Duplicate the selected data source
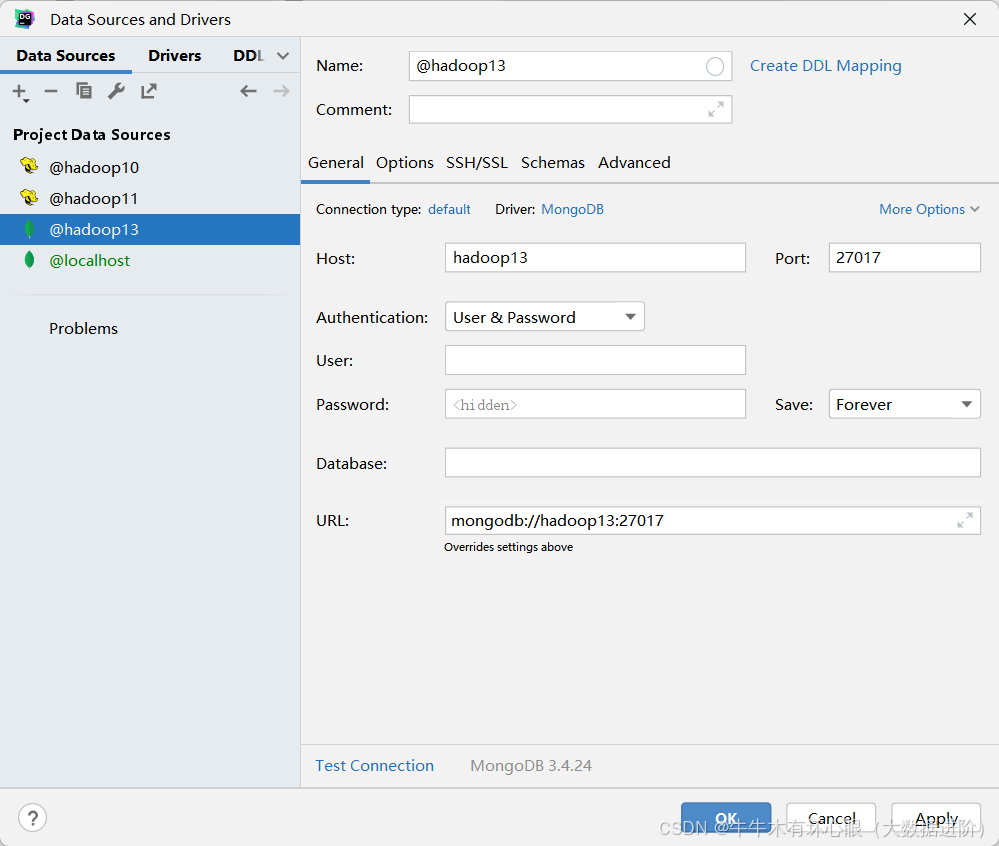Image resolution: width=999 pixels, height=846 pixels. tap(84, 92)
